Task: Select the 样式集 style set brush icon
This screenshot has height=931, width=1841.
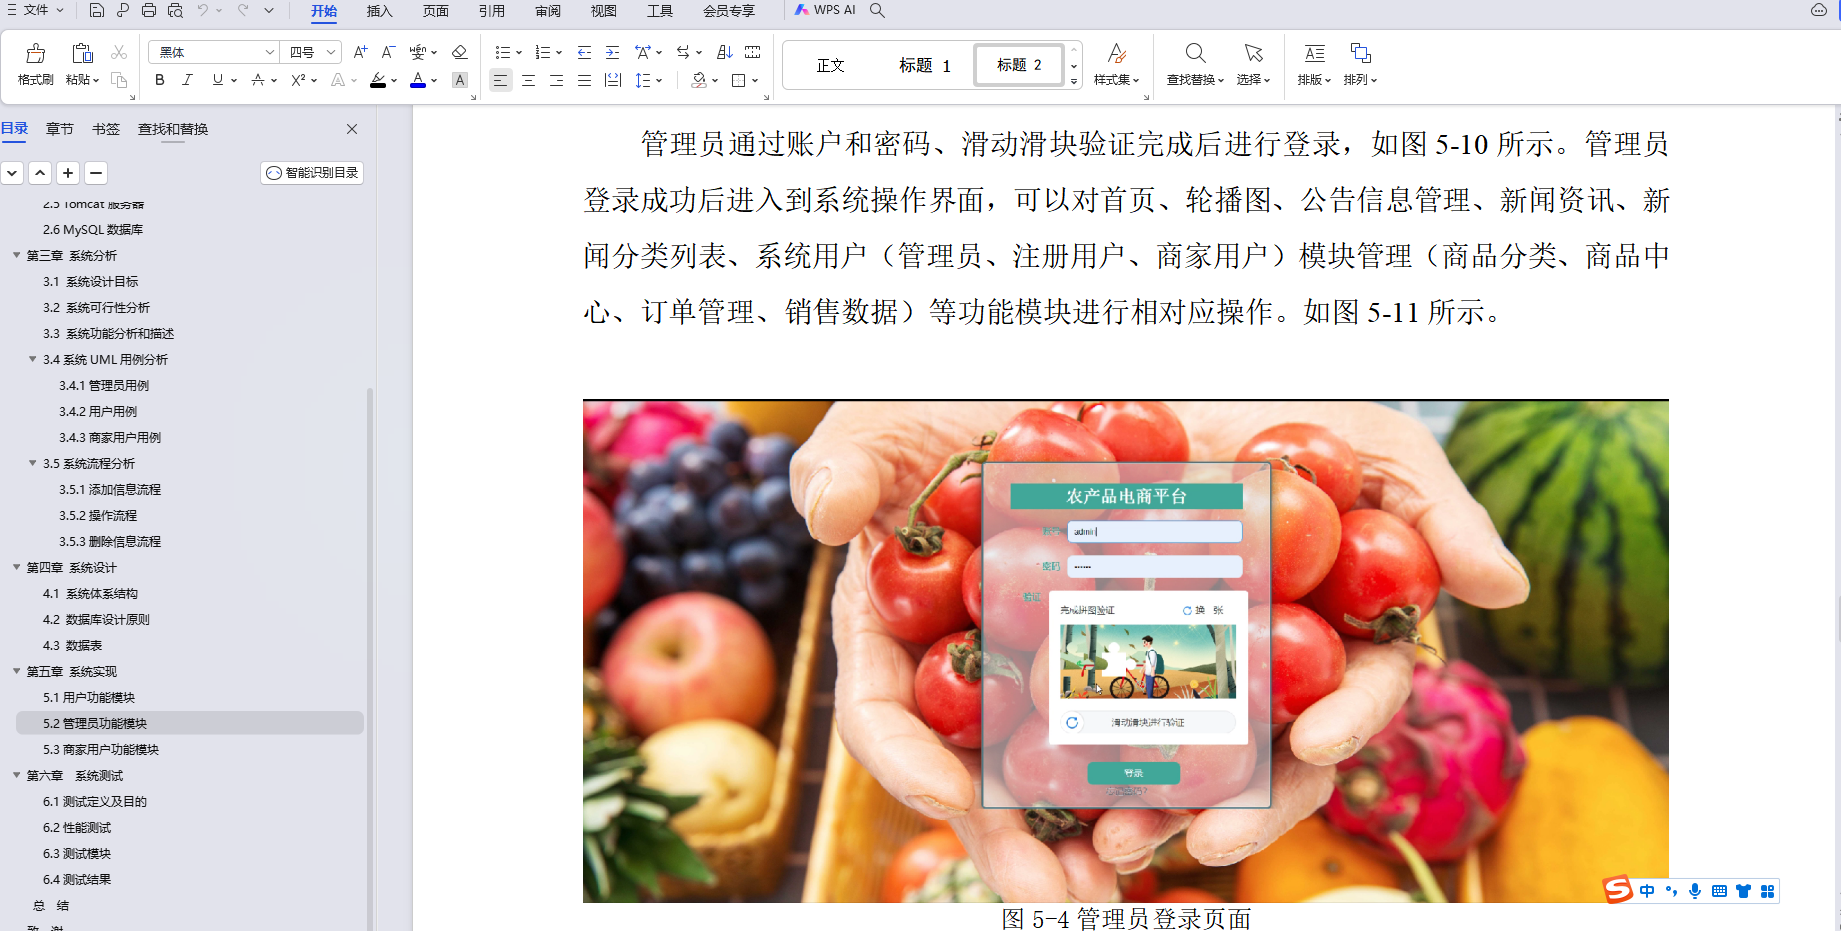Action: tap(1116, 53)
